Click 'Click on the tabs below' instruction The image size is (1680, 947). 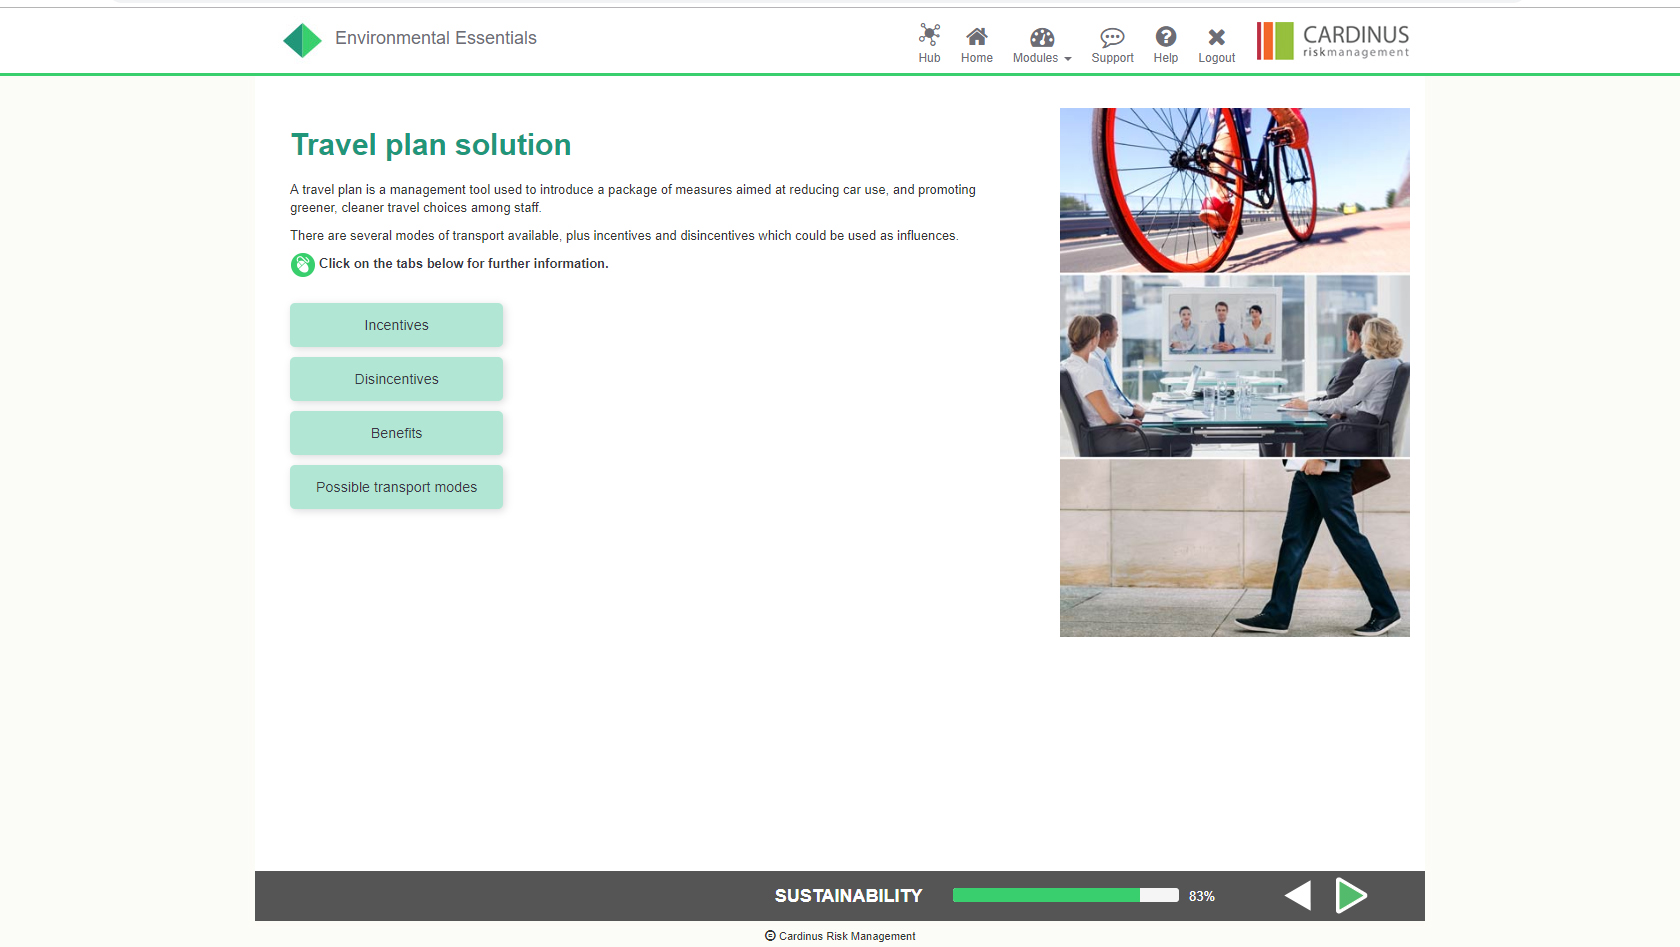tap(463, 264)
